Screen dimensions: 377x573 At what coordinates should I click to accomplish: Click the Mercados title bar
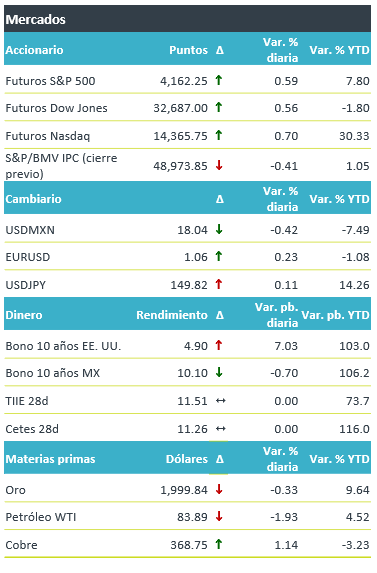tap(187, 19)
